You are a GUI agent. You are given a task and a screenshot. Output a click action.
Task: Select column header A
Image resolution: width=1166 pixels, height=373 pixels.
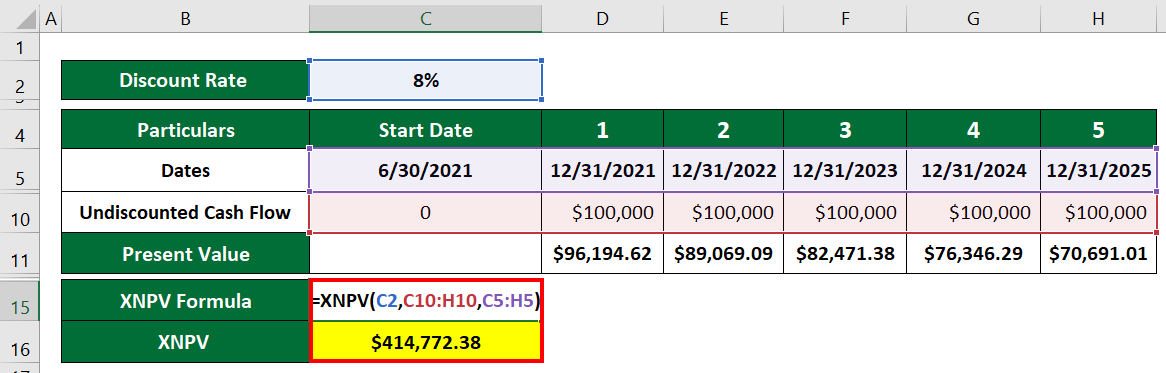[x=51, y=18]
